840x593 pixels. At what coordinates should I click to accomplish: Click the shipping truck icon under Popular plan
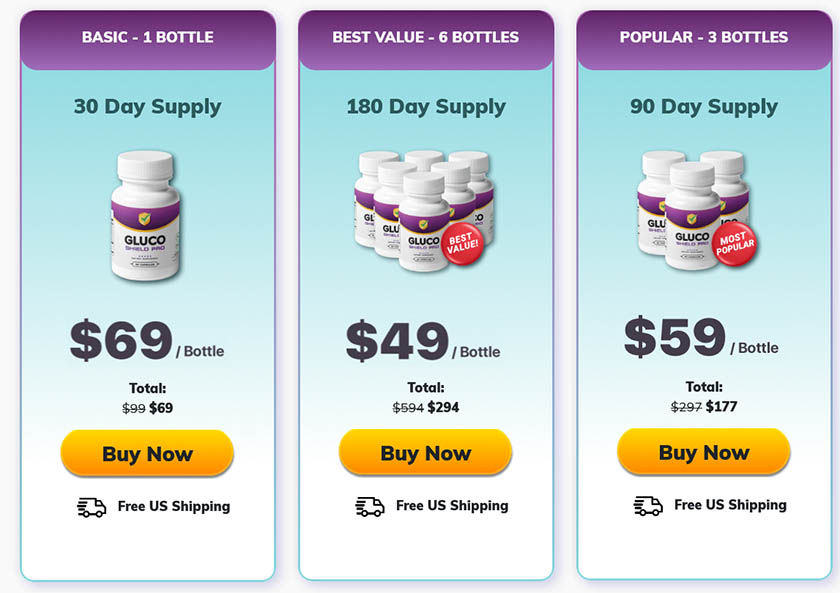pos(648,505)
